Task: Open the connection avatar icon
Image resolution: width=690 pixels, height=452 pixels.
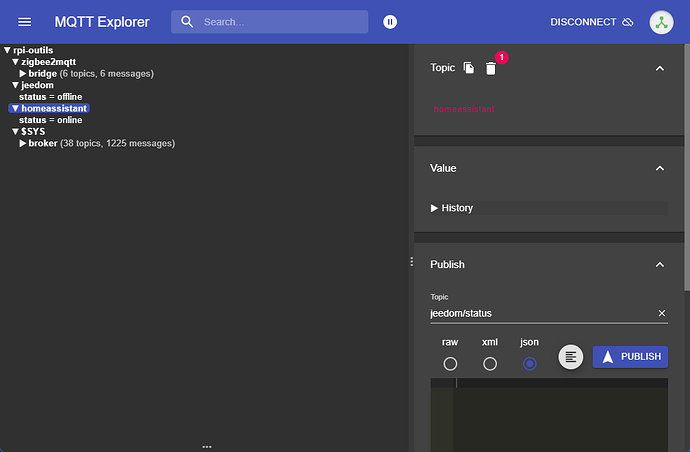Action: [661, 22]
